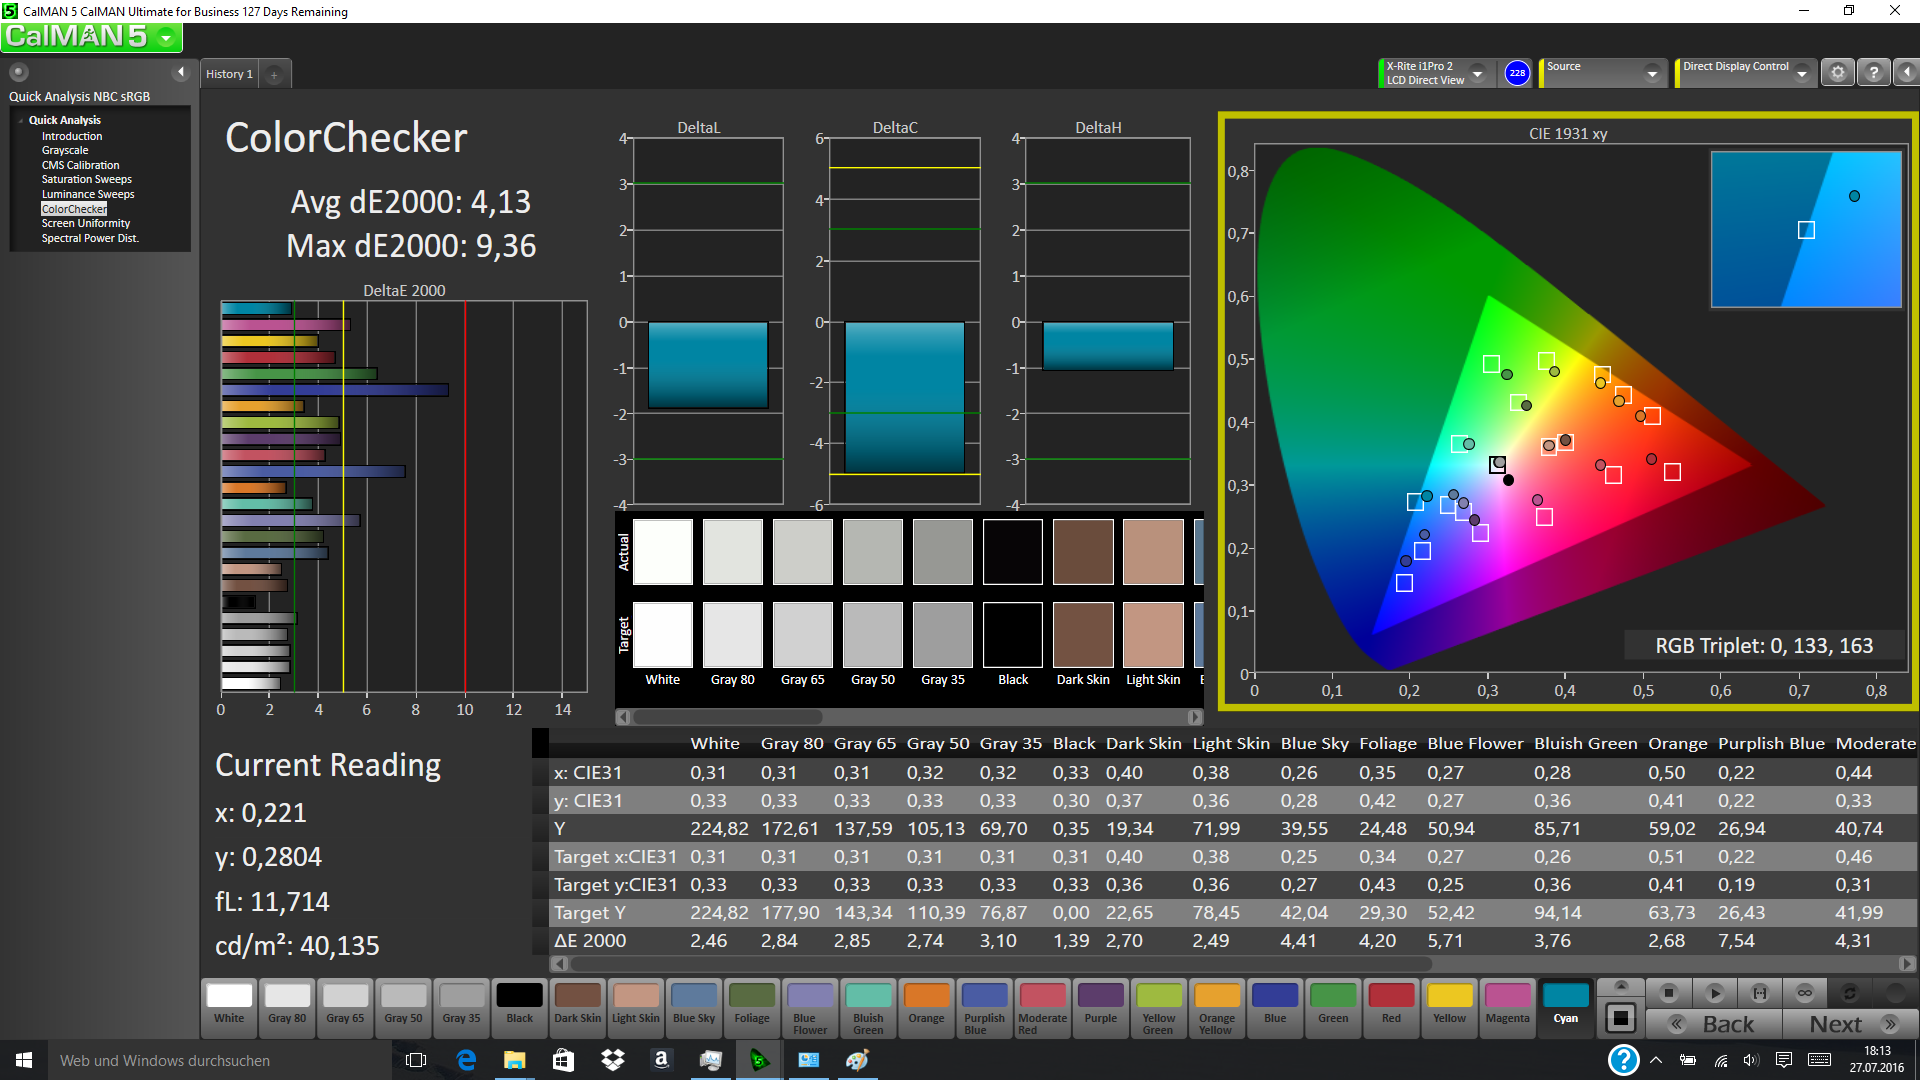This screenshot has height=1080, width=1920.
Task: Click the infinity continuous read icon
Action: pyautogui.click(x=1804, y=993)
